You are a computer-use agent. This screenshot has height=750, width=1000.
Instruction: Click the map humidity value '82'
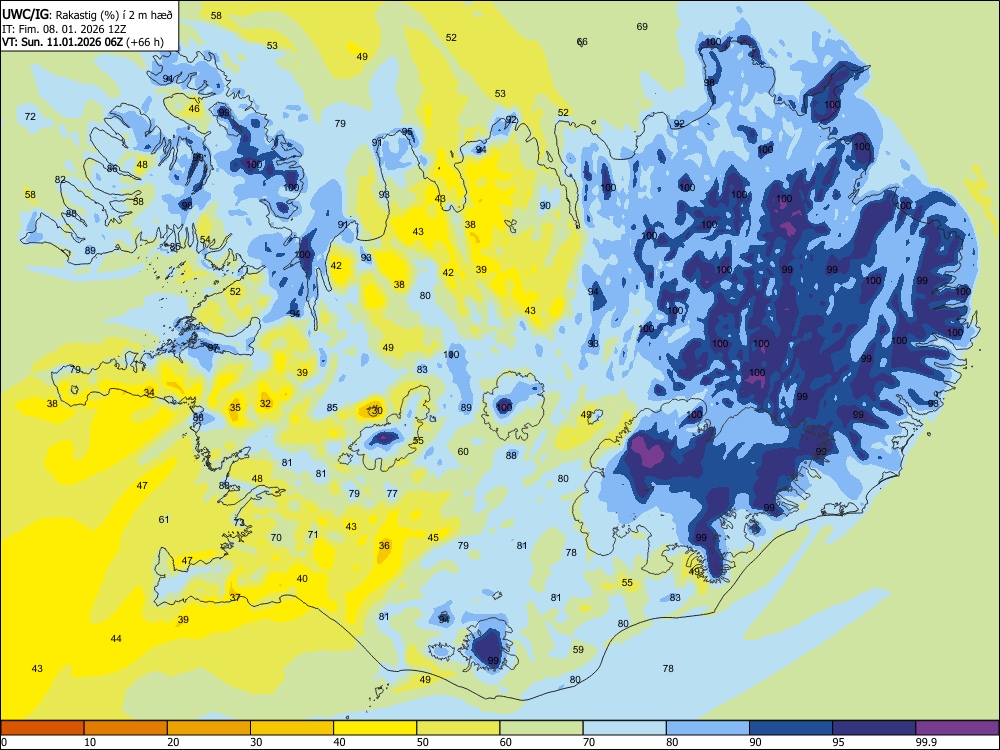pos(60,180)
